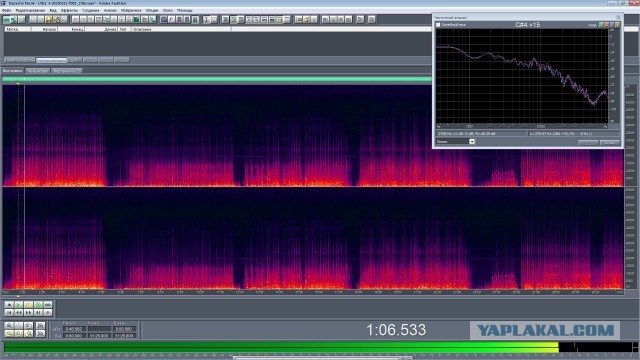This screenshot has width=640, height=360.
Task: Close the frequency analysis window
Action: point(618,18)
